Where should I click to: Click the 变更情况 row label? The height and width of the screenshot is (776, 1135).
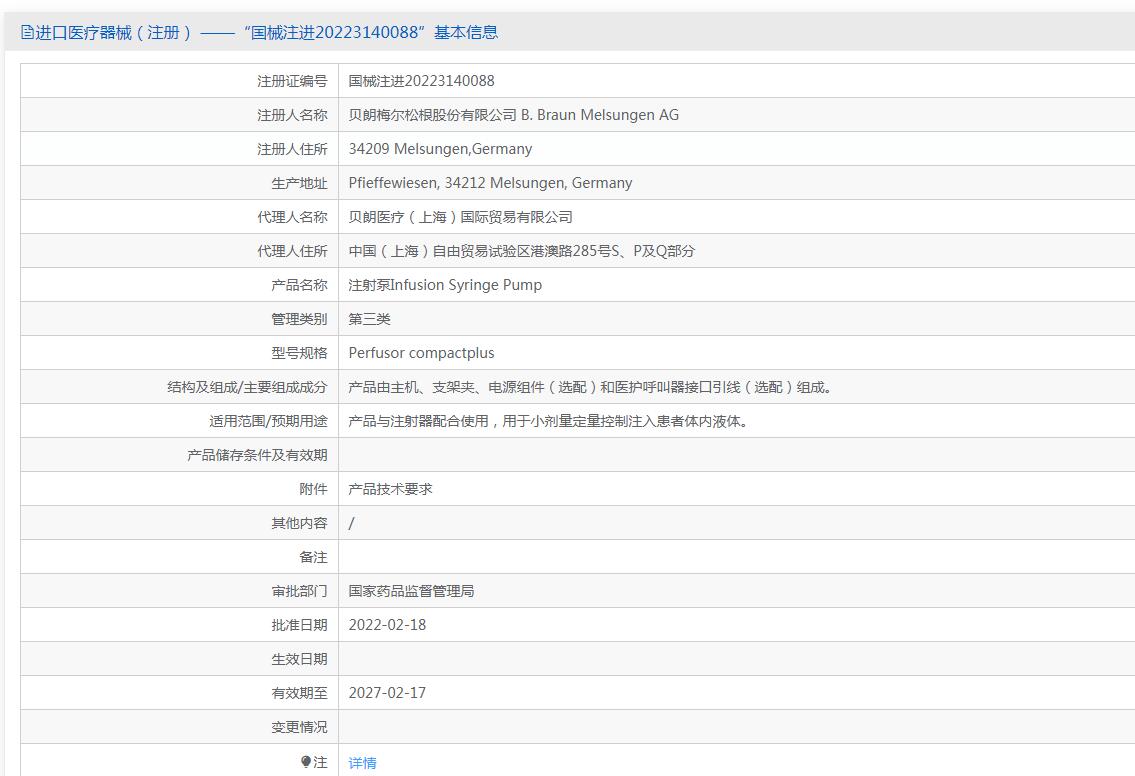click(299, 728)
